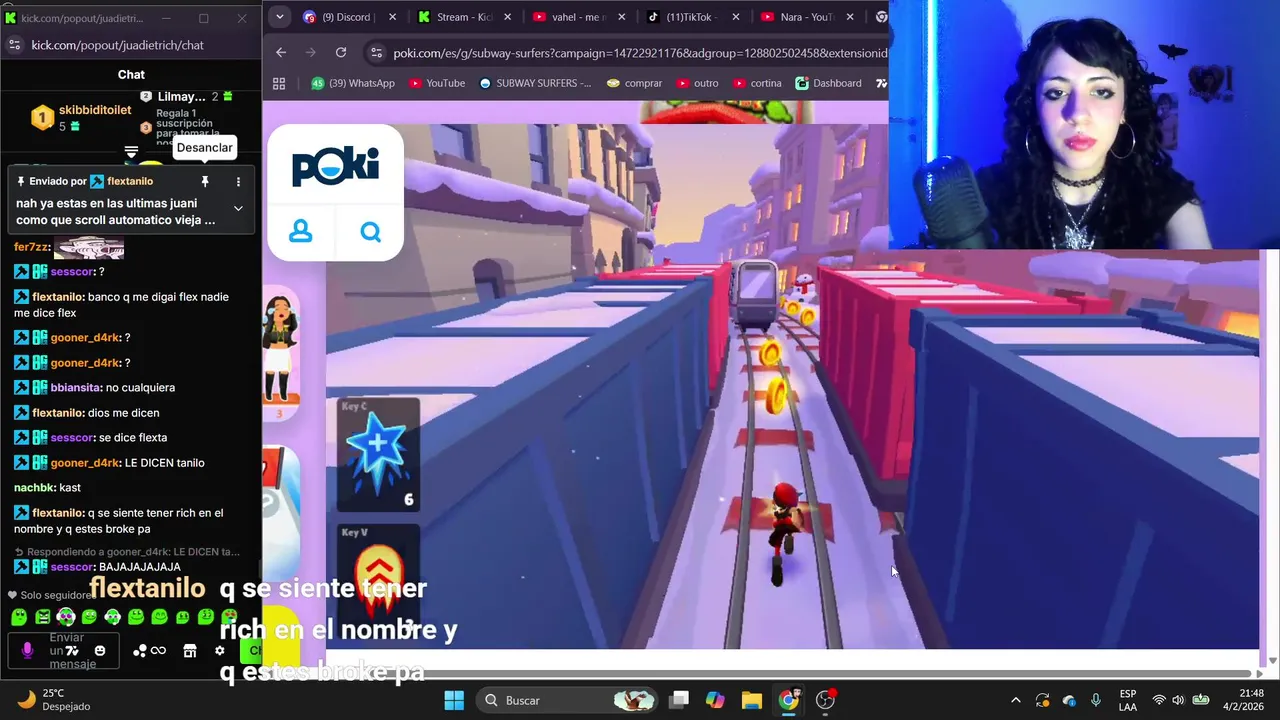Open Chrome apps grid in bookmarks bar
The width and height of the screenshot is (1280, 720).
(279, 83)
